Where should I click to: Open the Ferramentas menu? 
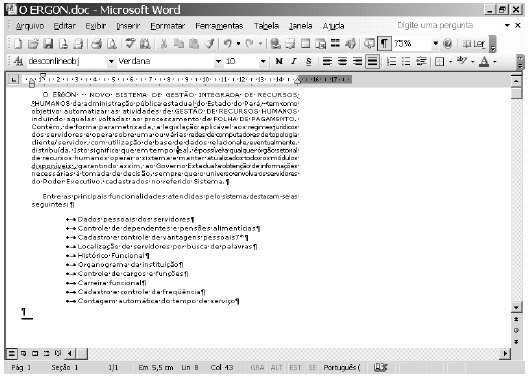click(x=219, y=26)
